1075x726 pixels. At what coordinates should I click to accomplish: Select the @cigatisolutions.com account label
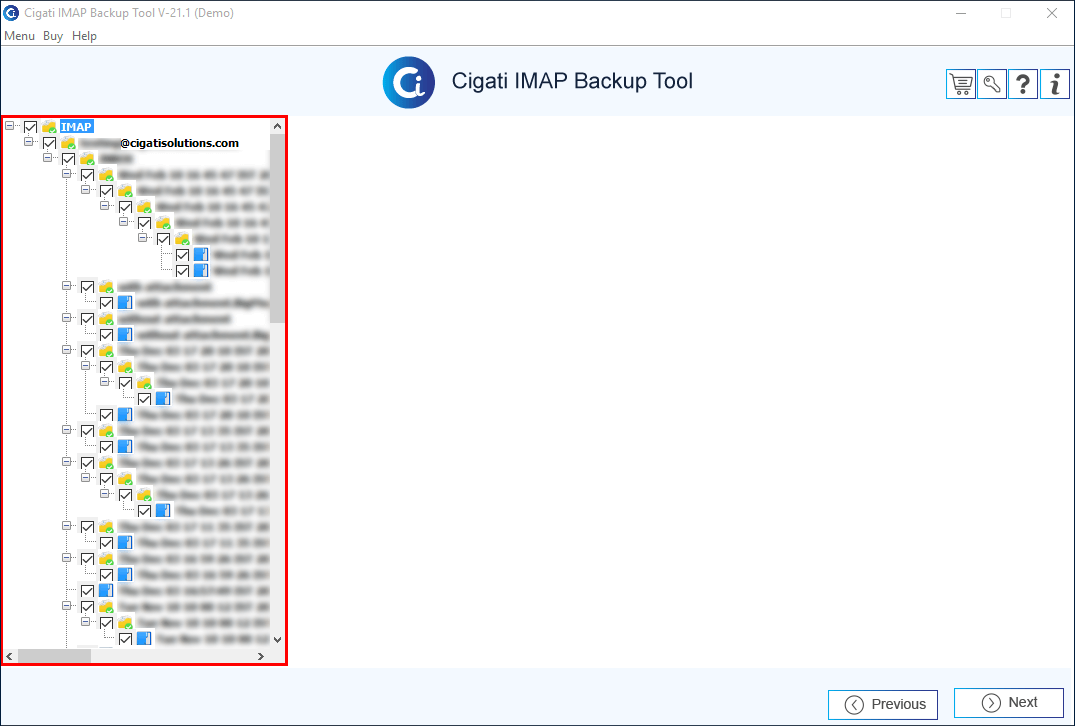(180, 143)
